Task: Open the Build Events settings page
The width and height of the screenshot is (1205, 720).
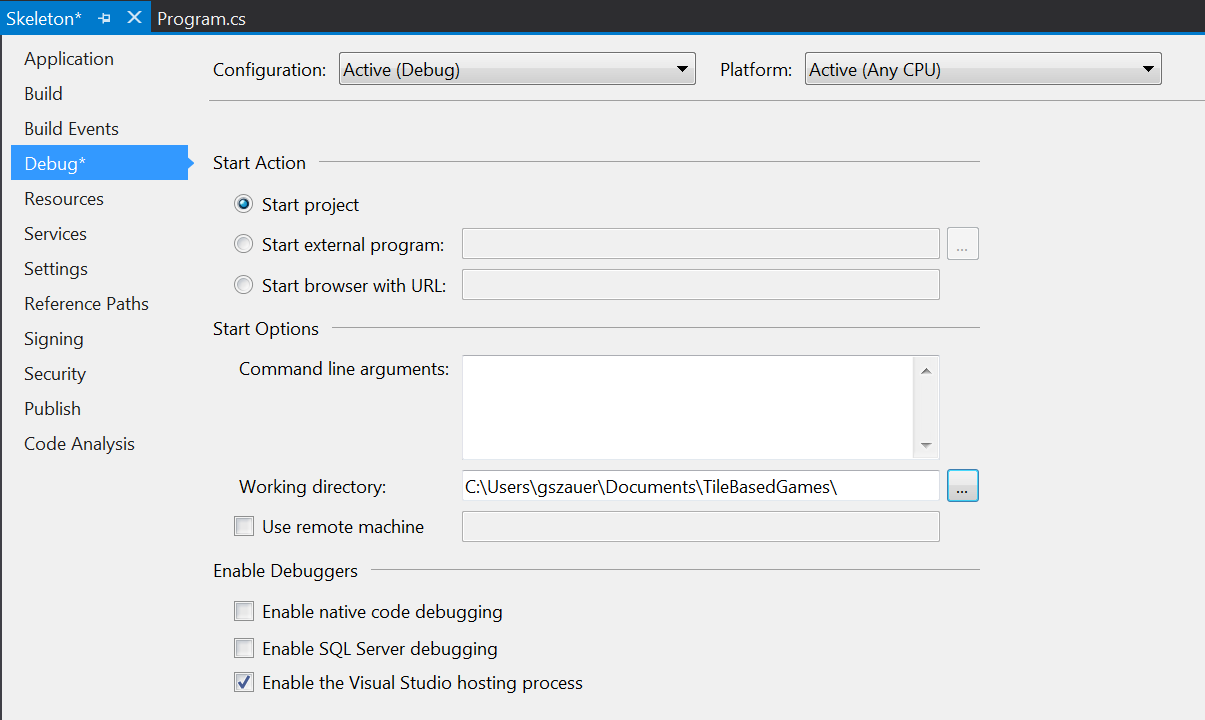Action: 71,129
